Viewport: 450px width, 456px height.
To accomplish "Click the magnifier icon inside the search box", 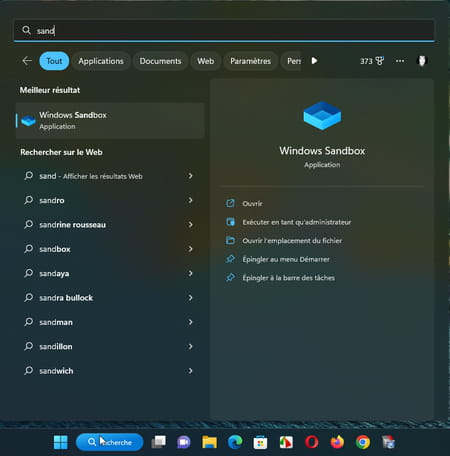I will (x=26, y=30).
